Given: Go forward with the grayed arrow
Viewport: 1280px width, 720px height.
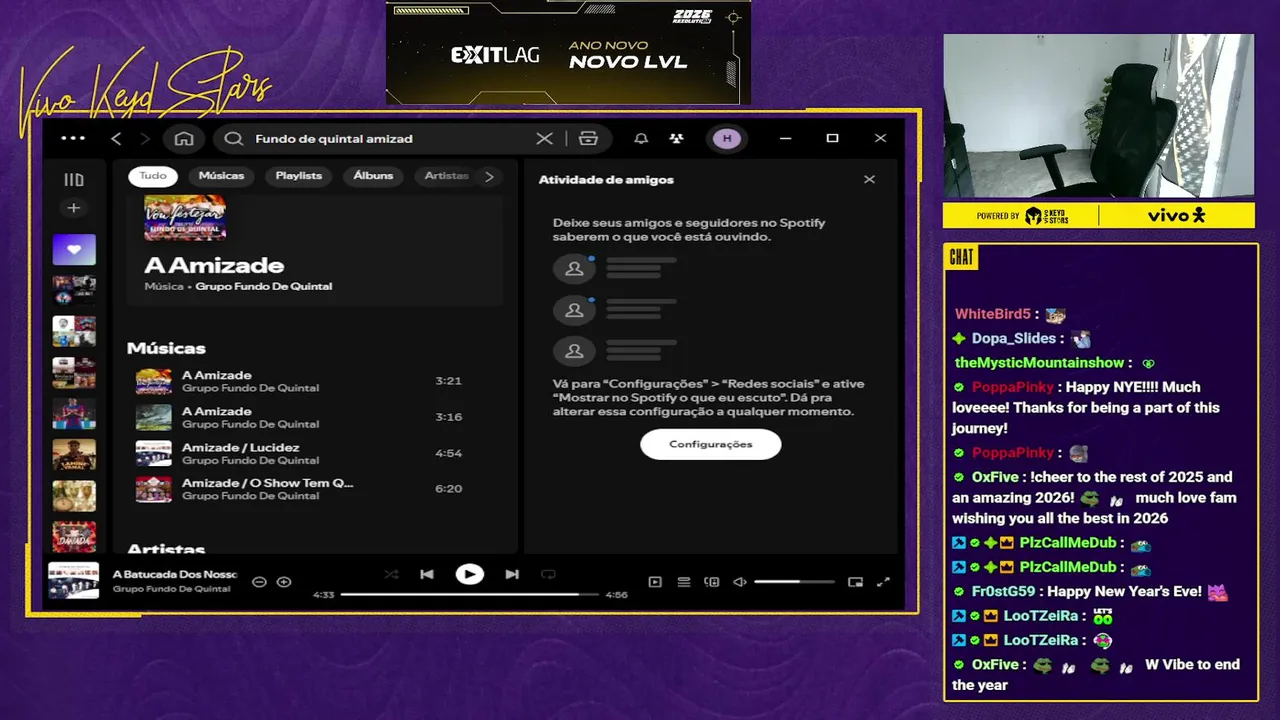Looking at the screenshot, I should coord(145,138).
